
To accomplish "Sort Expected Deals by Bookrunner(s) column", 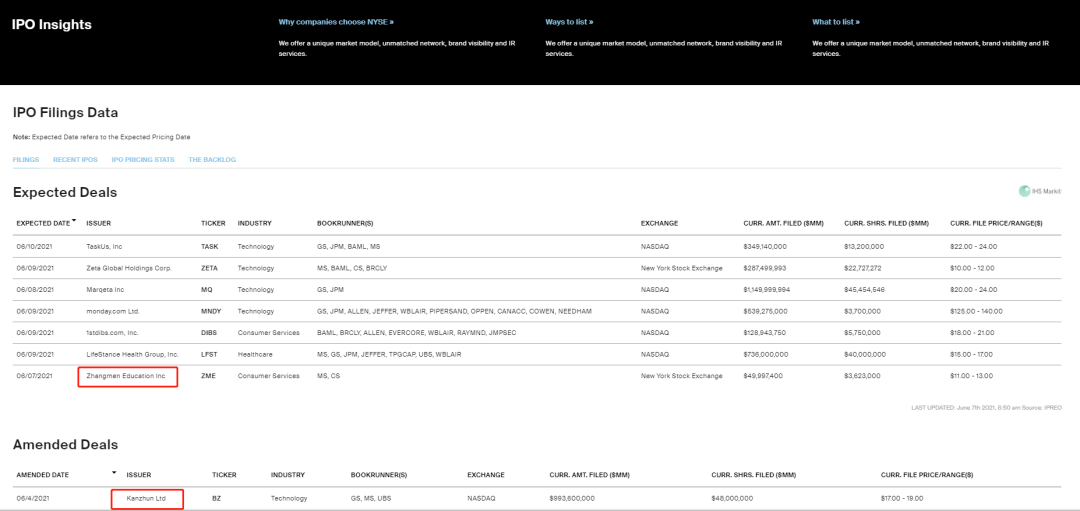I will click(x=345, y=223).
